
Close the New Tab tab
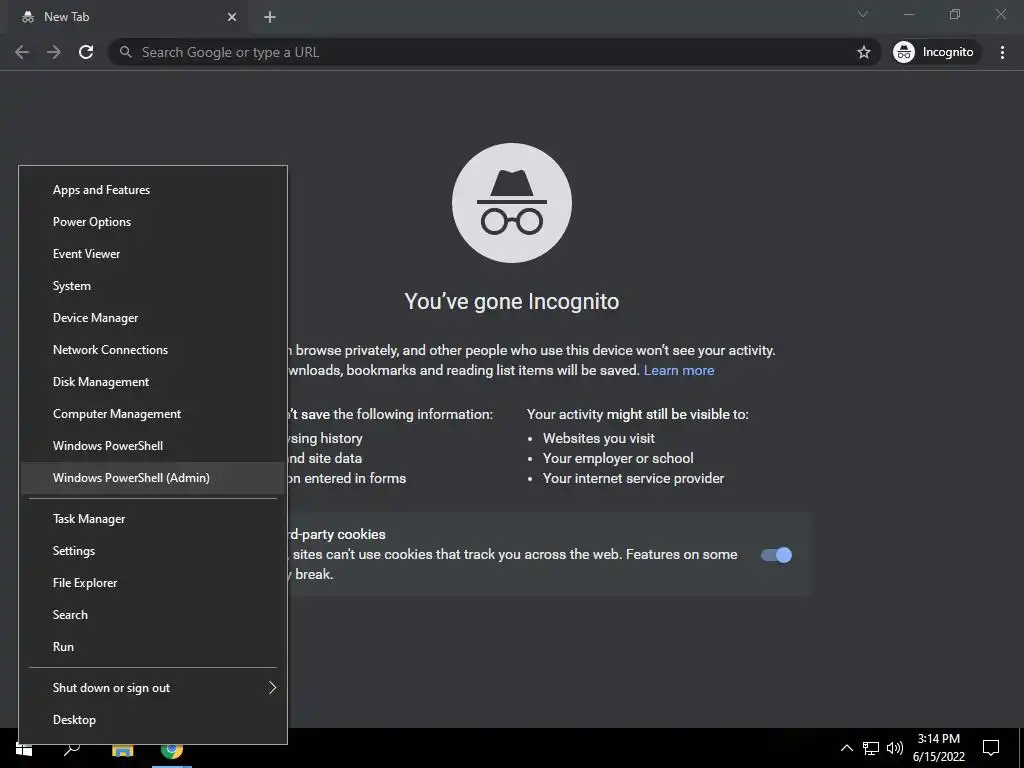click(x=232, y=17)
